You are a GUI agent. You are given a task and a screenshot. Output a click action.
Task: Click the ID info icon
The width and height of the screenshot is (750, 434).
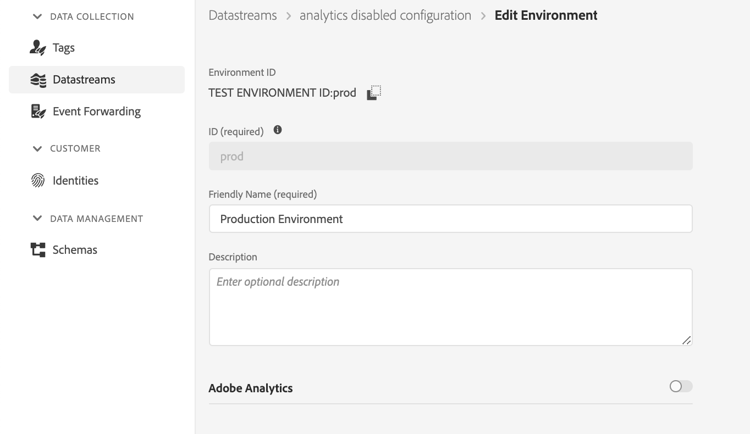coord(278,130)
